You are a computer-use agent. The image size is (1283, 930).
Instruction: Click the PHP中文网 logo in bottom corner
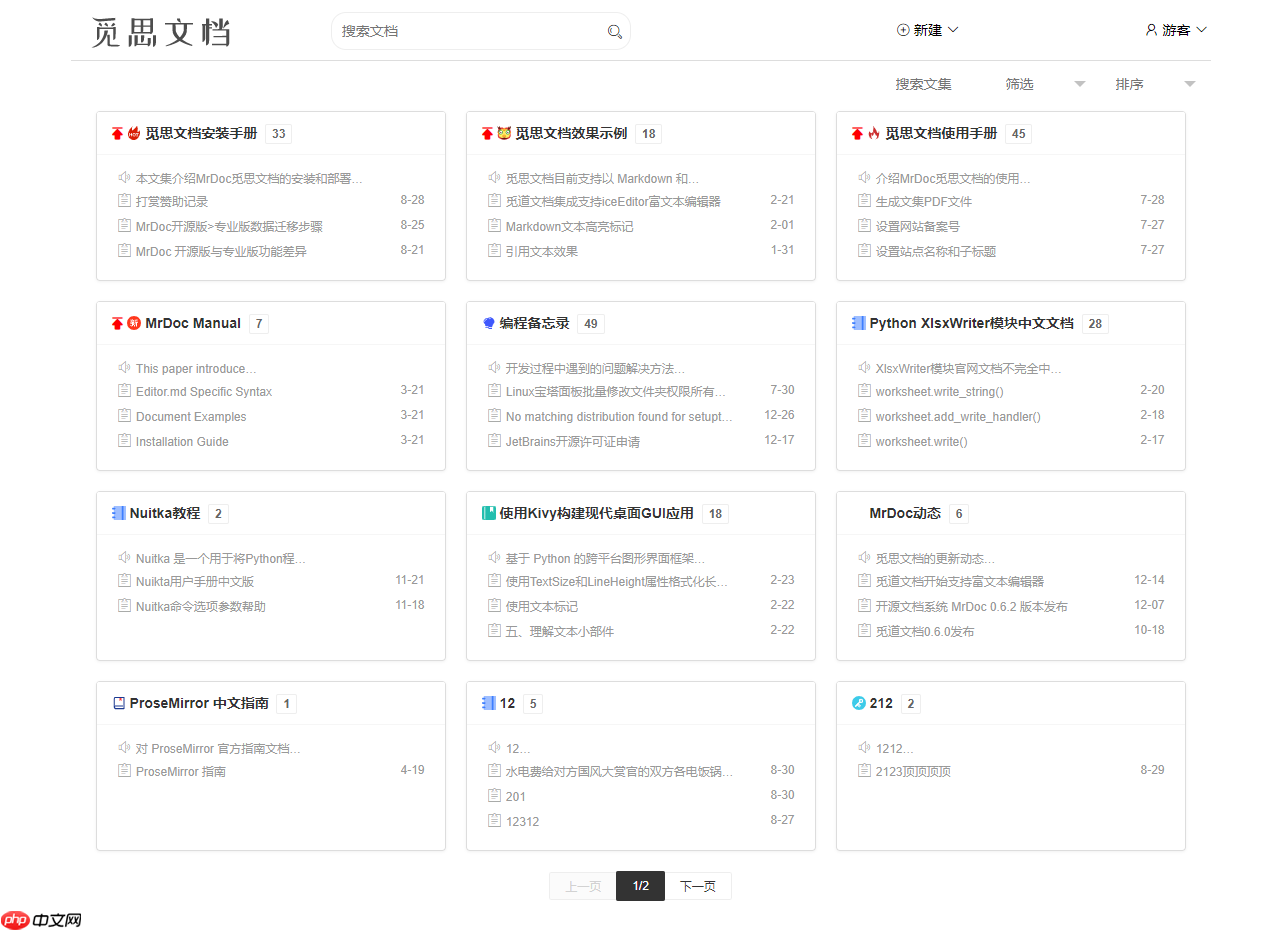(39, 920)
